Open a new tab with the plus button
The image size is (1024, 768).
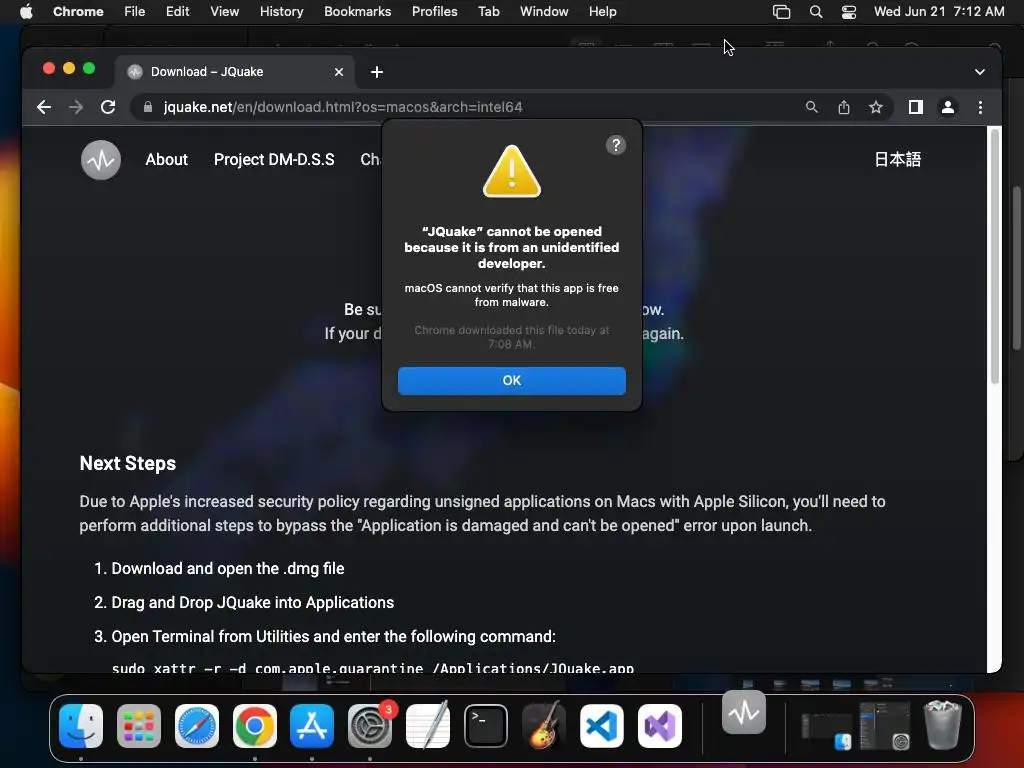(377, 72)
